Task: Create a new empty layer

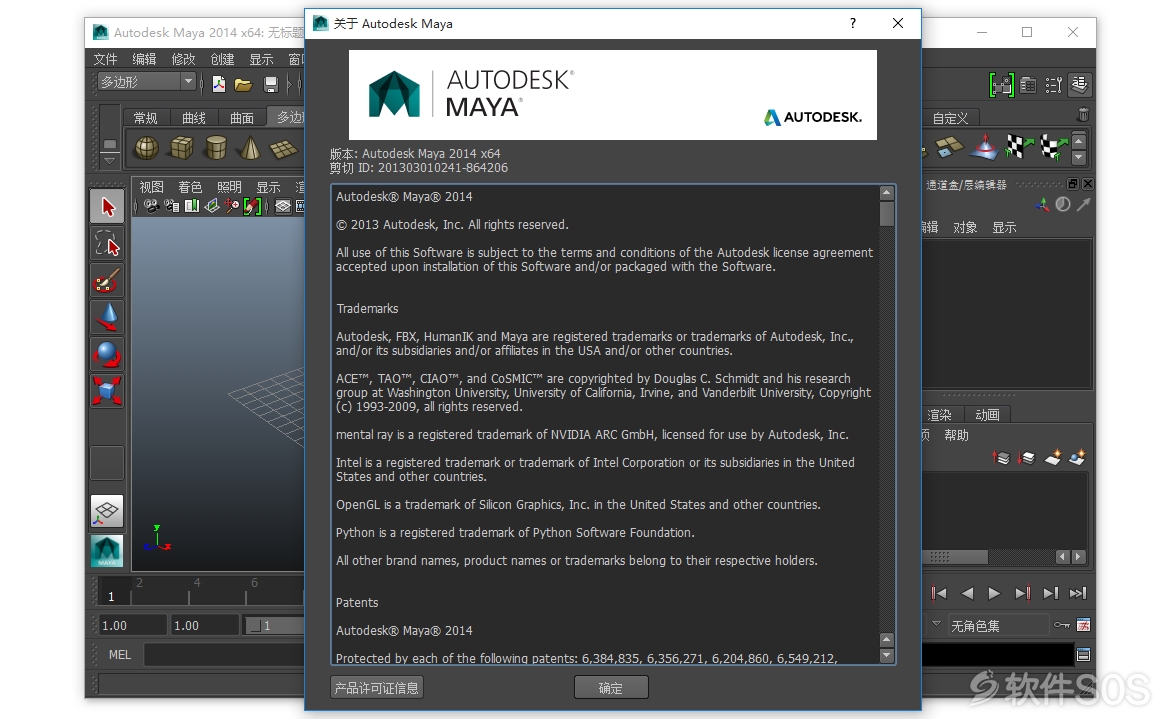Action: point(1052,458)
